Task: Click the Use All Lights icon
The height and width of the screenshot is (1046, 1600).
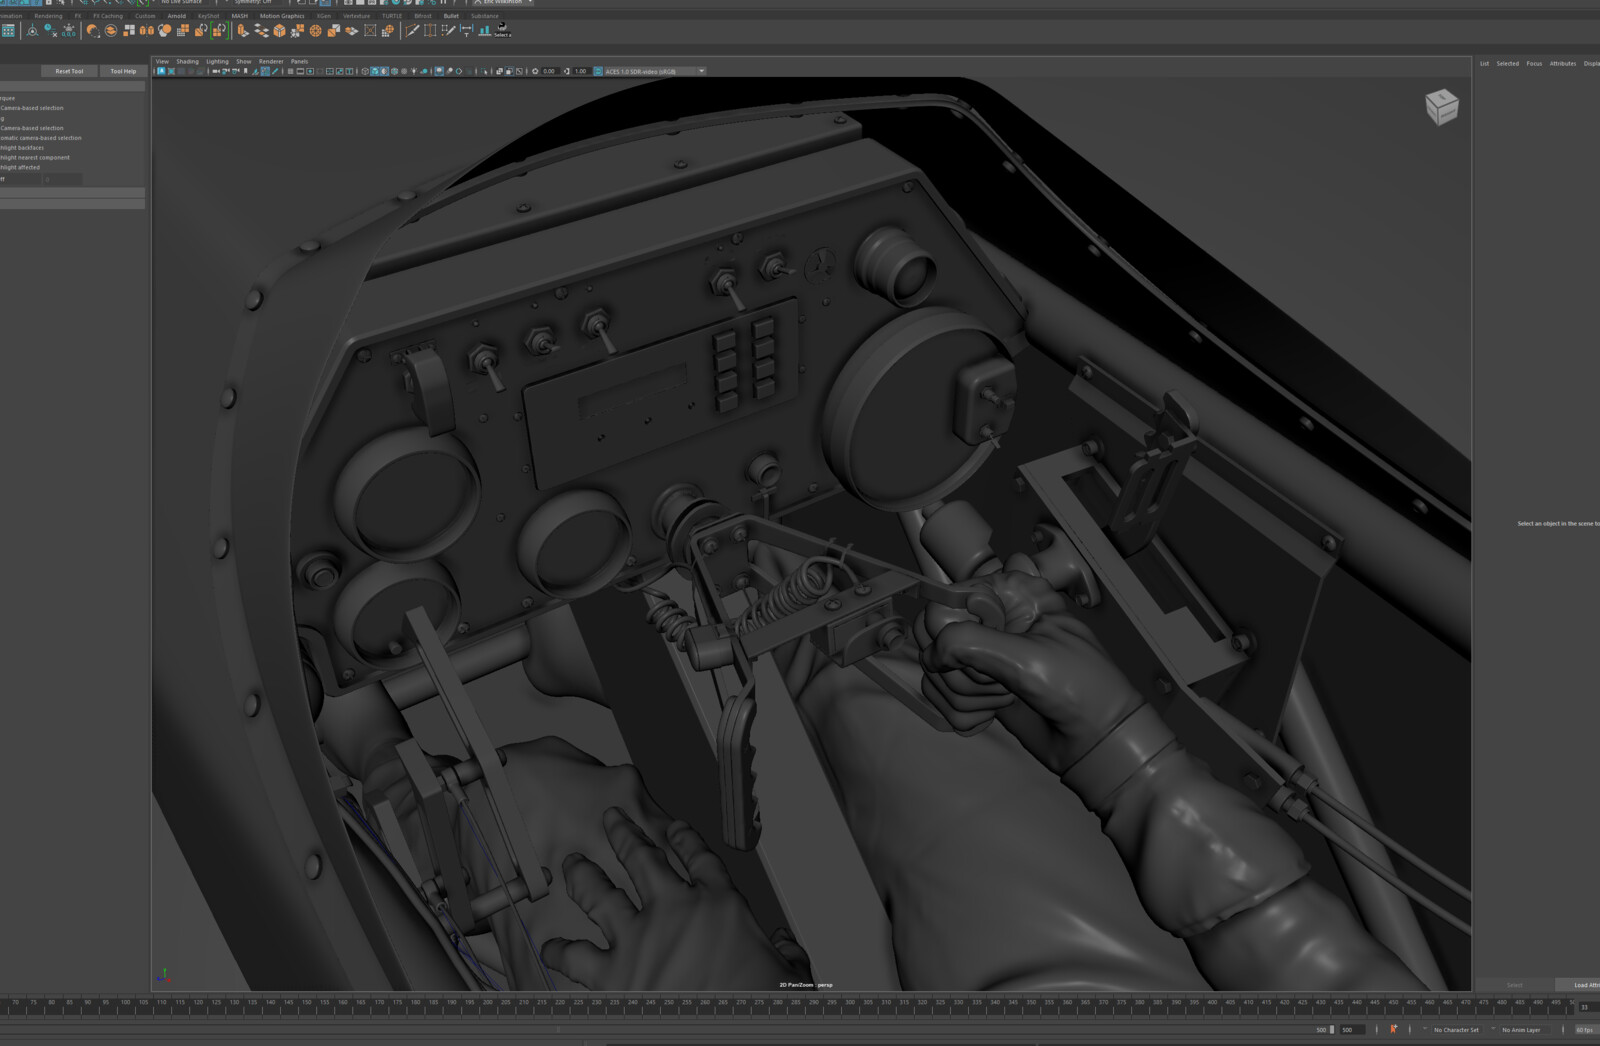Action: pos(414,71)
